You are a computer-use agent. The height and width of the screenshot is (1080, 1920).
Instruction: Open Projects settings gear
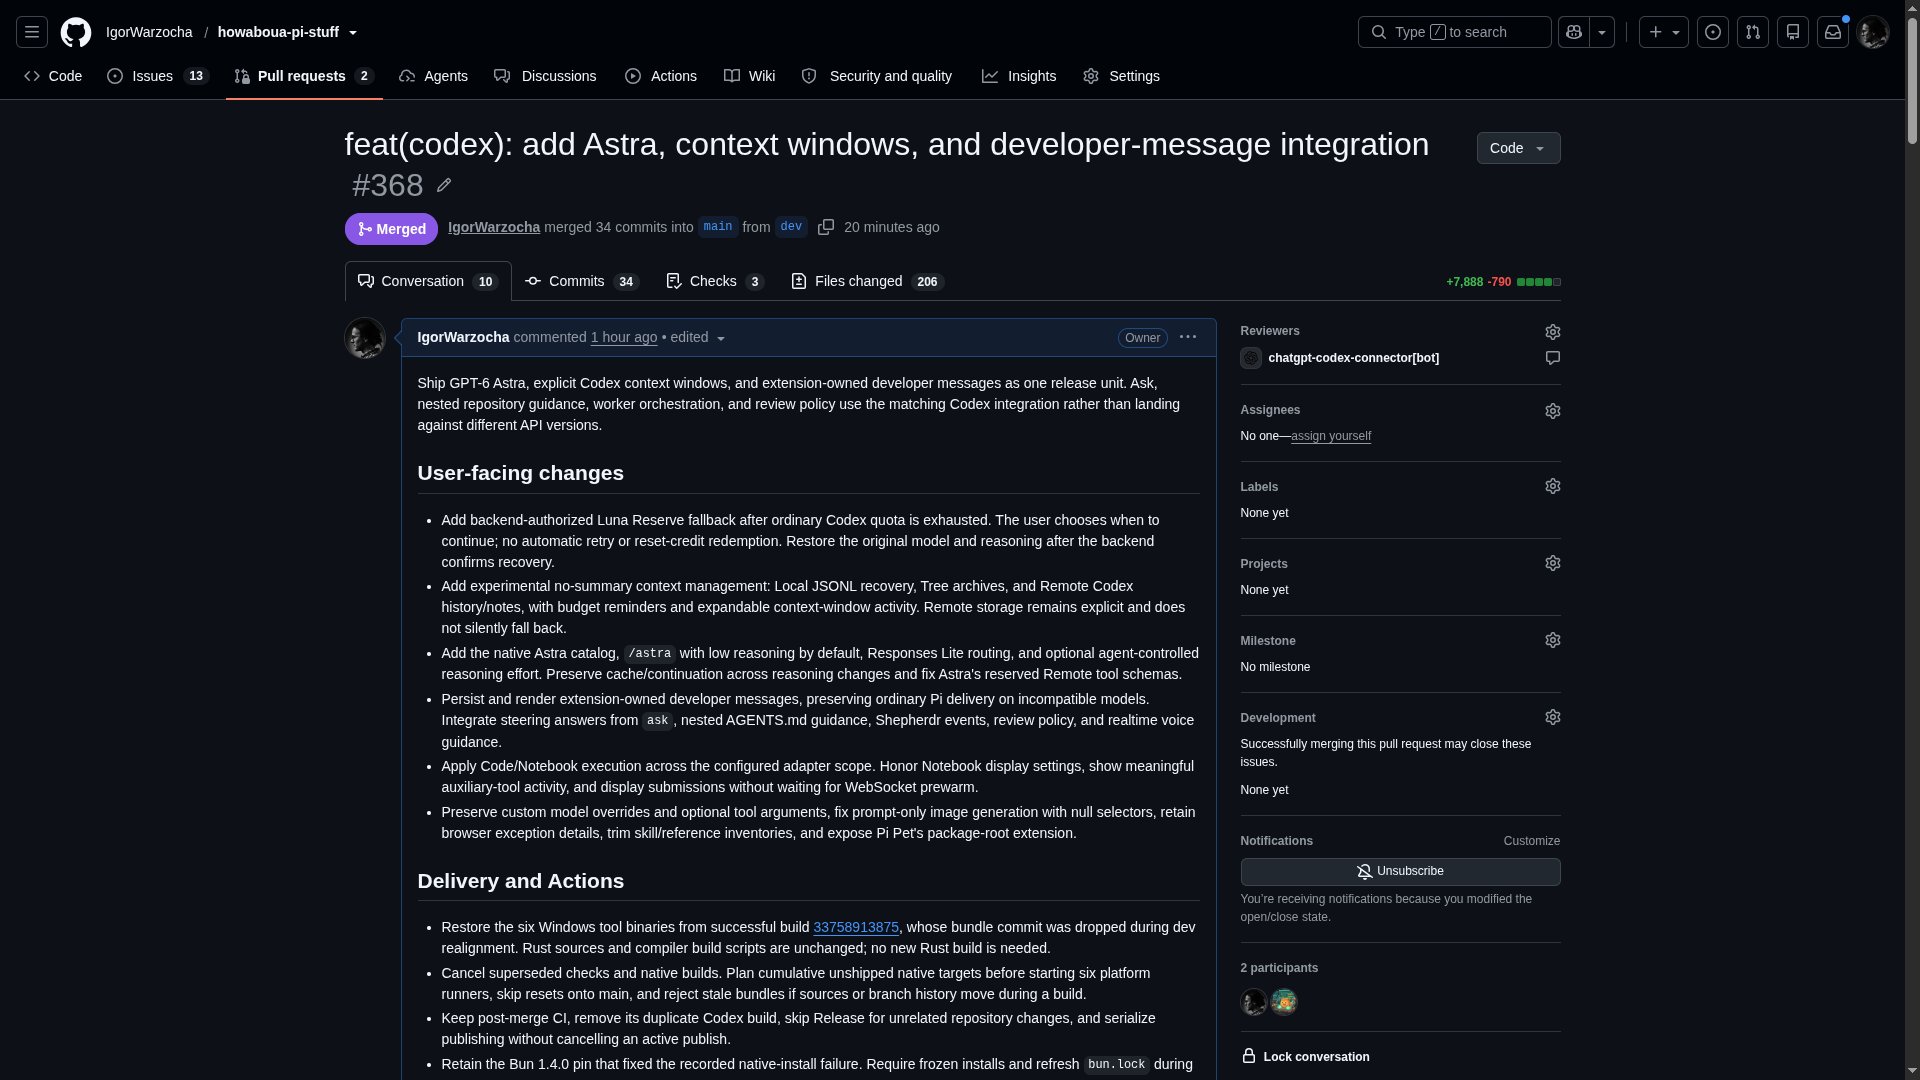tap(1552, 563)
